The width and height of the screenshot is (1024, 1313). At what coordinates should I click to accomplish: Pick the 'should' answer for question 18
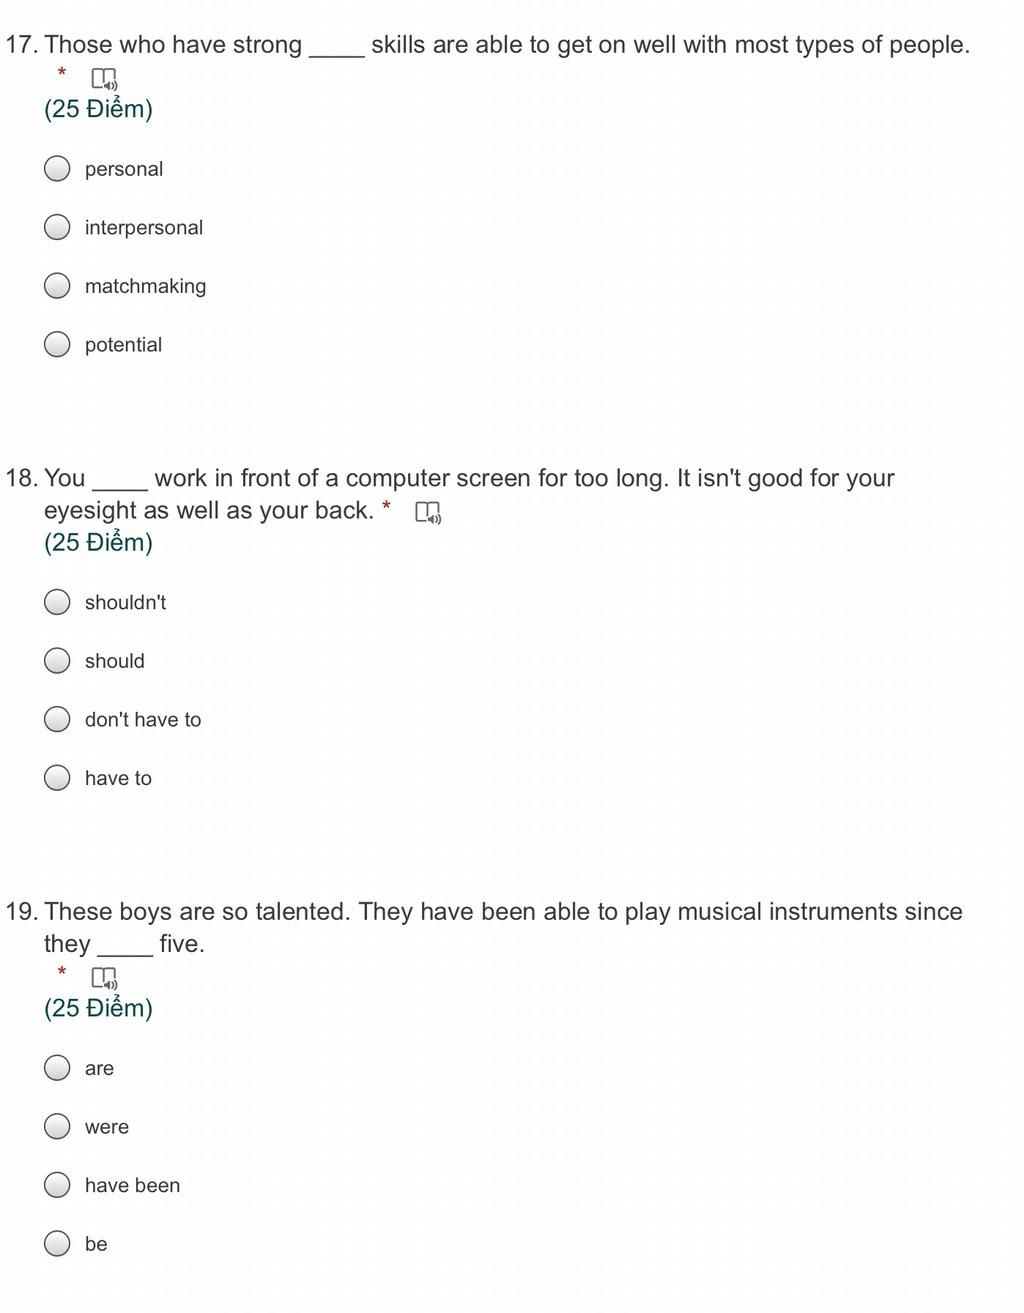click(x=58, y=661)
